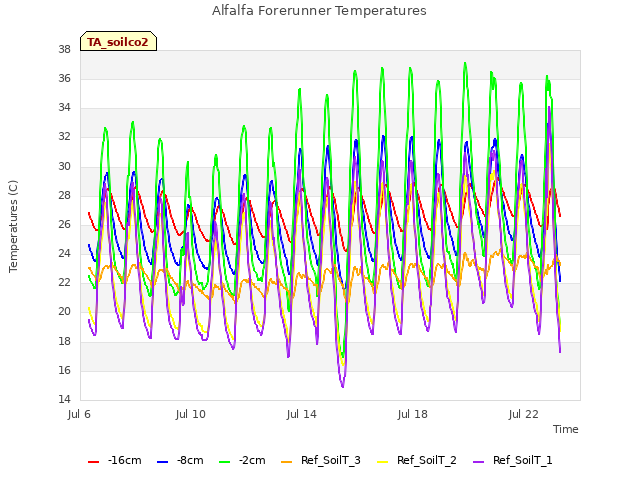Toggle the -2cm series in legend
Image resolution: width=640 pixels, height=480 pixels.
coord(242,461)
